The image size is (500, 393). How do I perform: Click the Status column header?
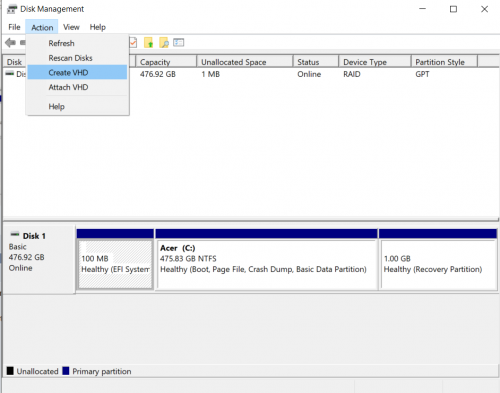point(316,62)
